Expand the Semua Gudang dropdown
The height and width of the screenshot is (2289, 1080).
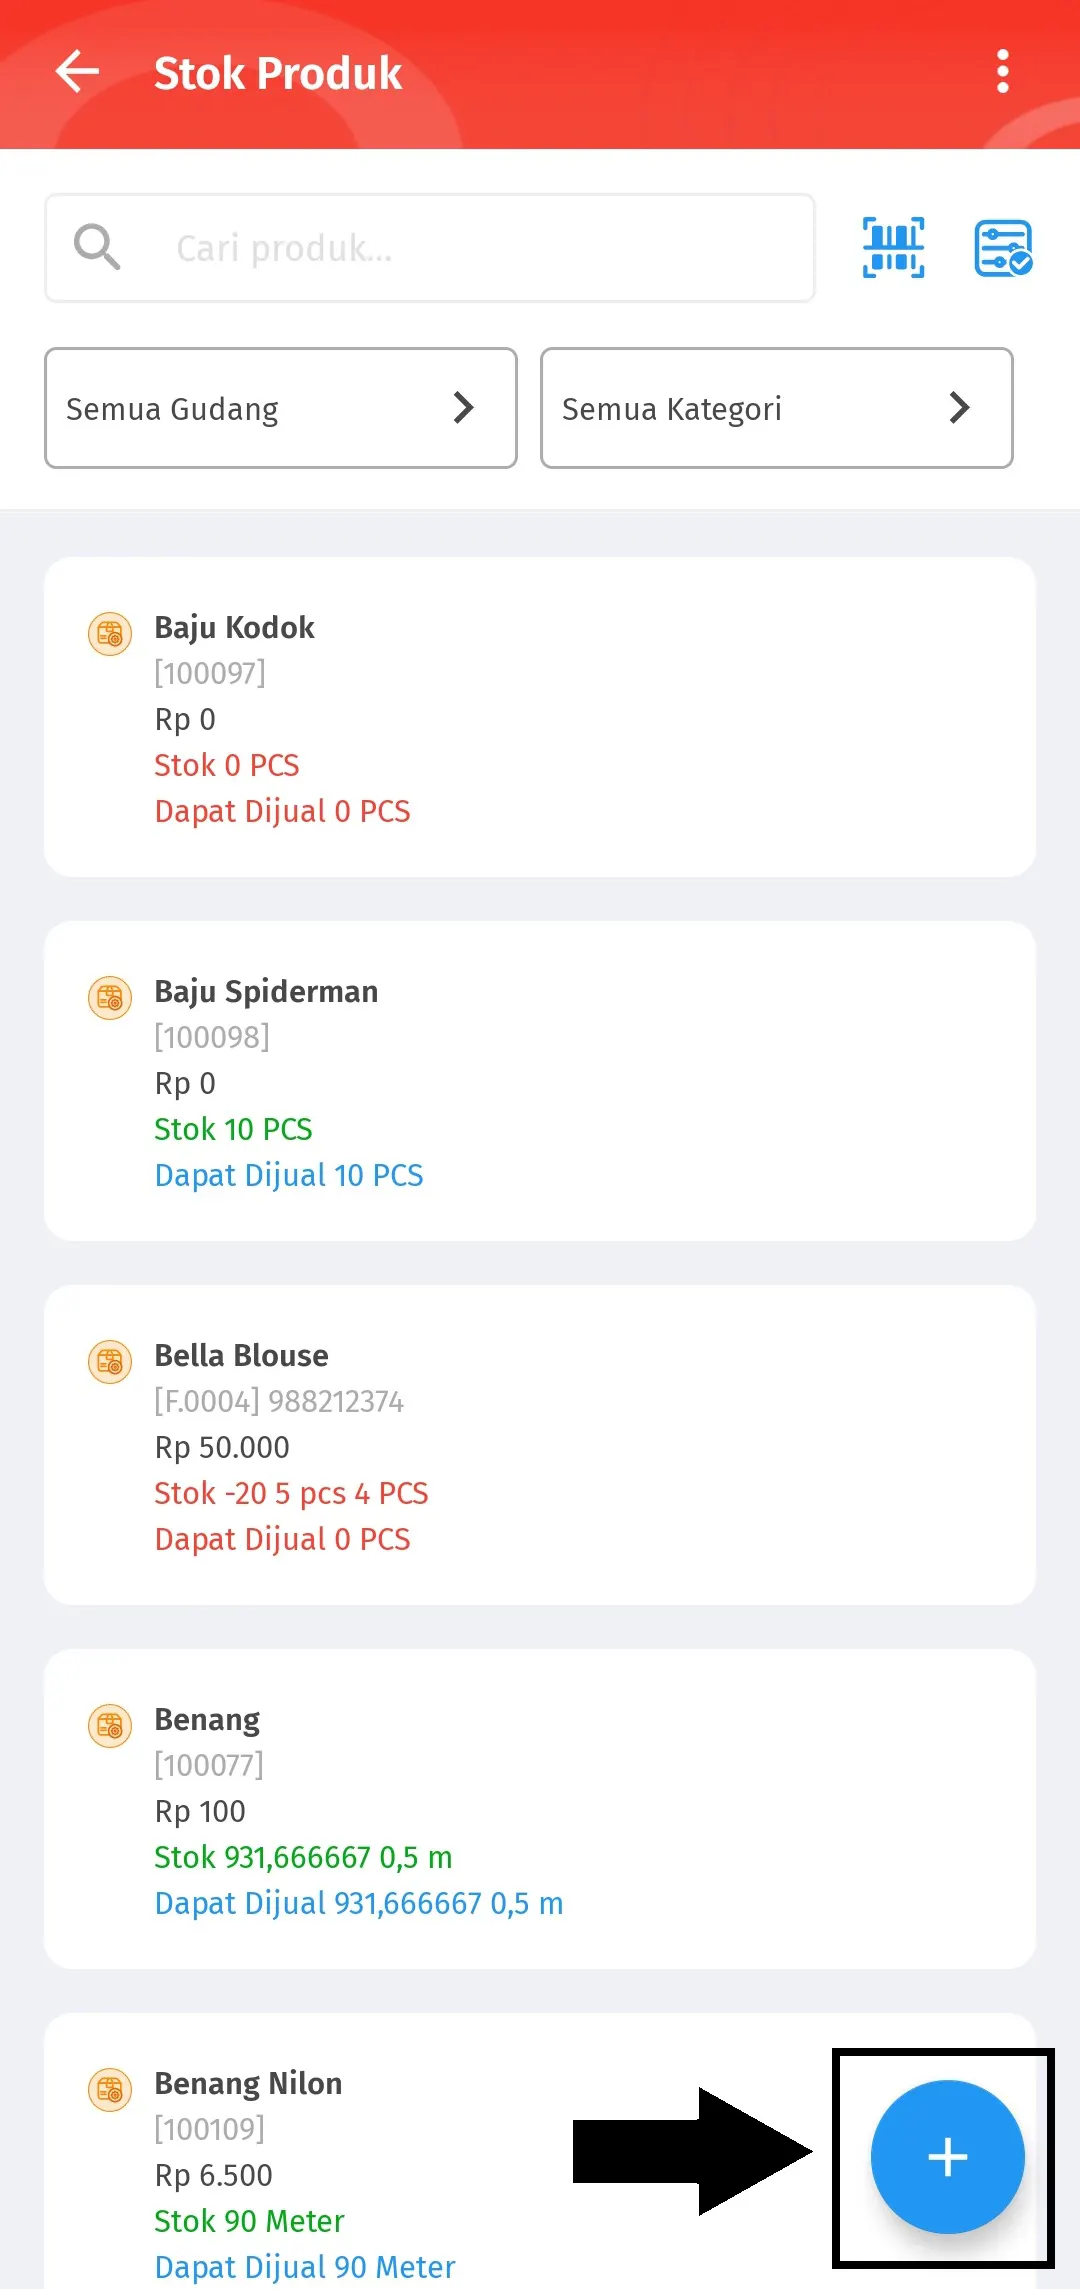click(280, 408)
